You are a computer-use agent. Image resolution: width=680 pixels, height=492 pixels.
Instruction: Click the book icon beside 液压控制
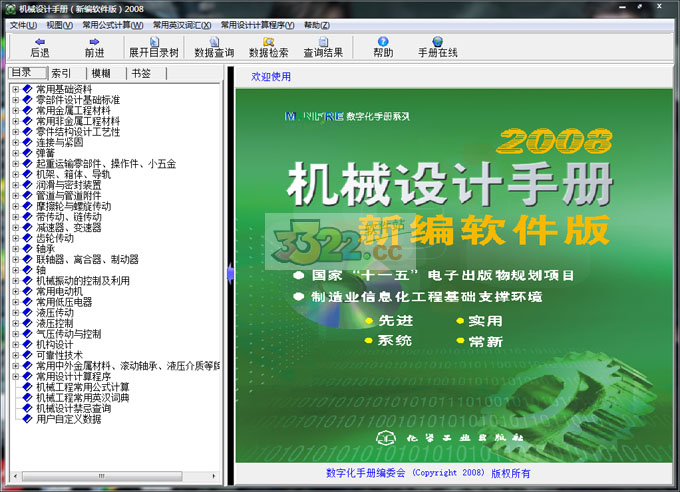point(27,323)
